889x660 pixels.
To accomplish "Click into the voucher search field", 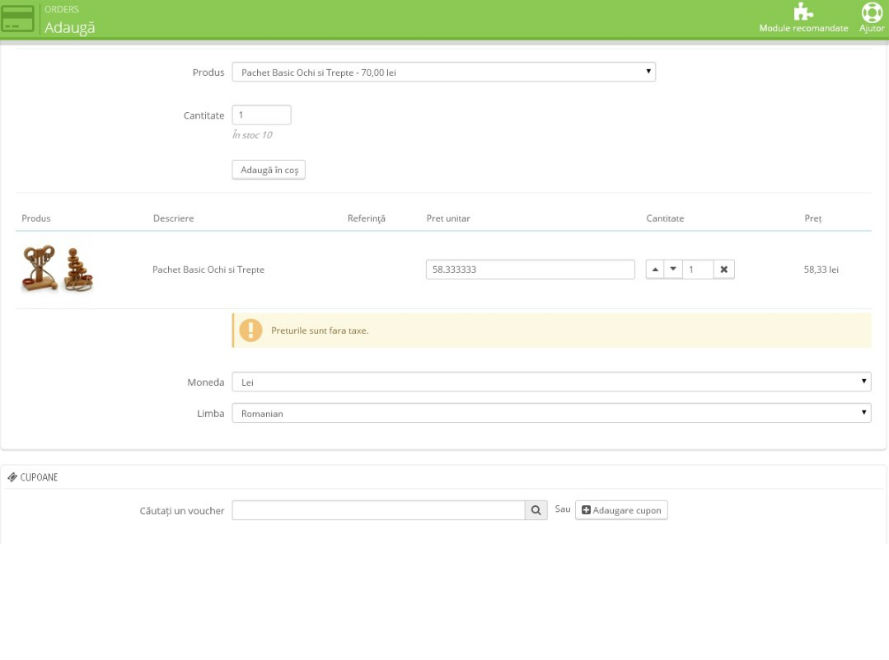I will point(378,510).
